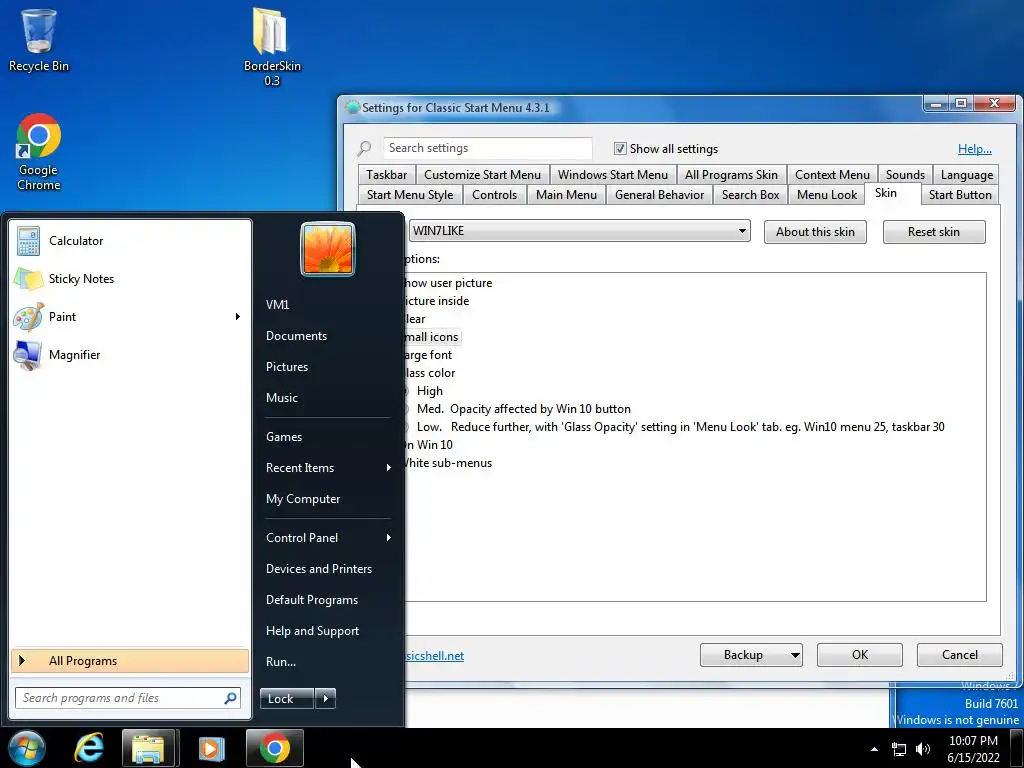Open the classicshell.net link
The width and height of the screenshot is (1024, 768).
434,656
